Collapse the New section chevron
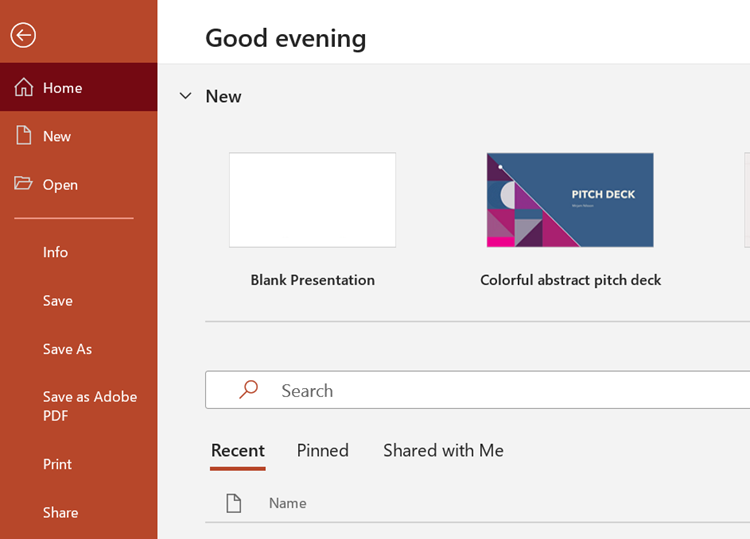 [185, 96]
